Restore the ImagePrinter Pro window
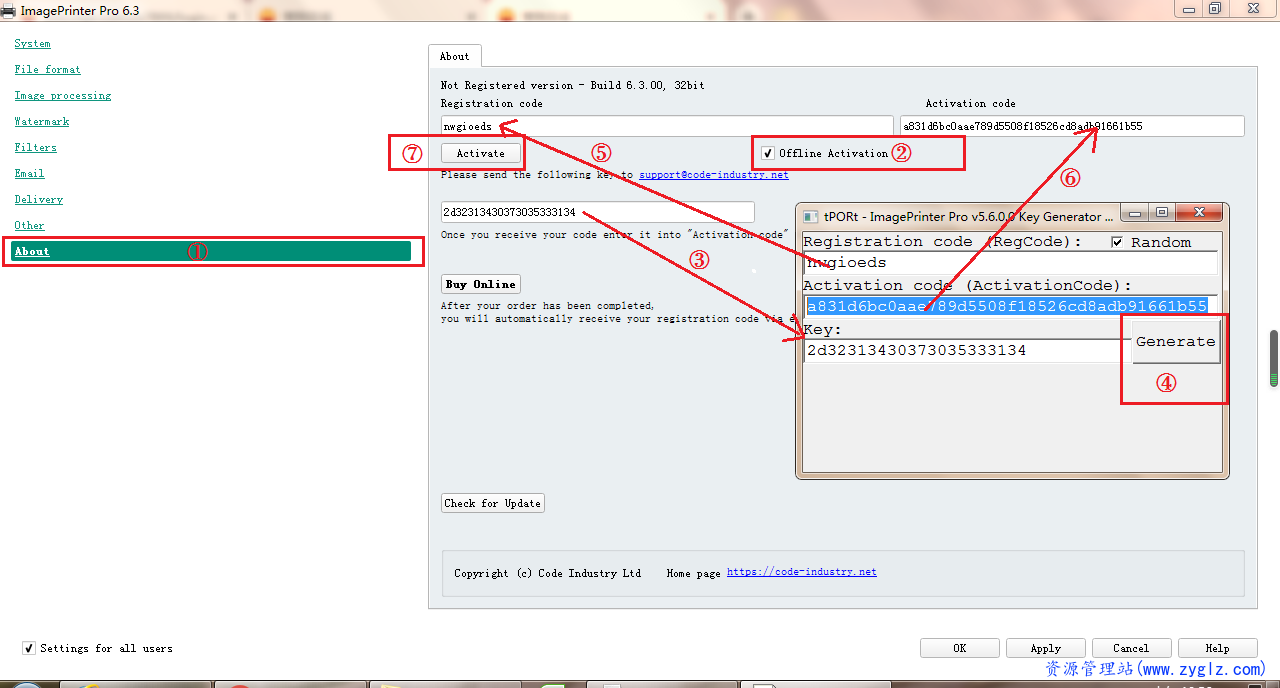1280x688 pixels. (1214, 8)
